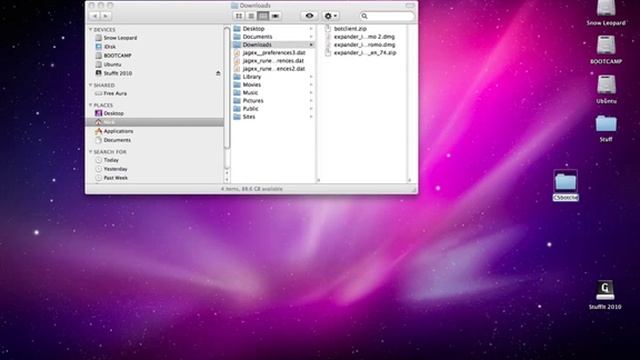The image size is (640, 360).
Task: Collapse the SEARCH FOR sidebar section
Action: (x=91, y=152)
